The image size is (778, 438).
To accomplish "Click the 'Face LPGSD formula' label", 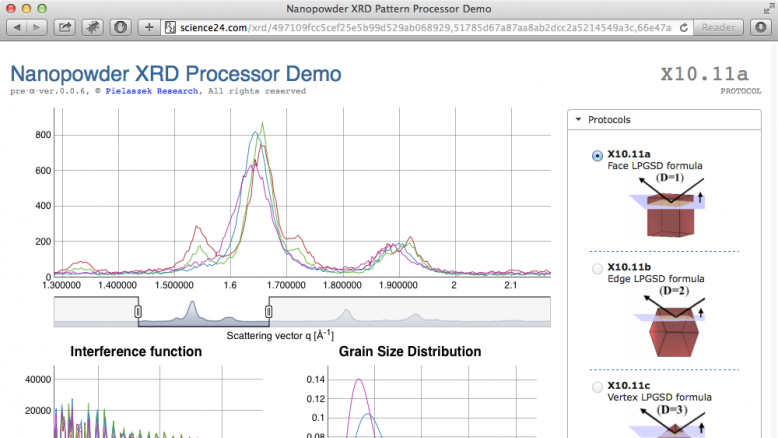I will [655, 166].
